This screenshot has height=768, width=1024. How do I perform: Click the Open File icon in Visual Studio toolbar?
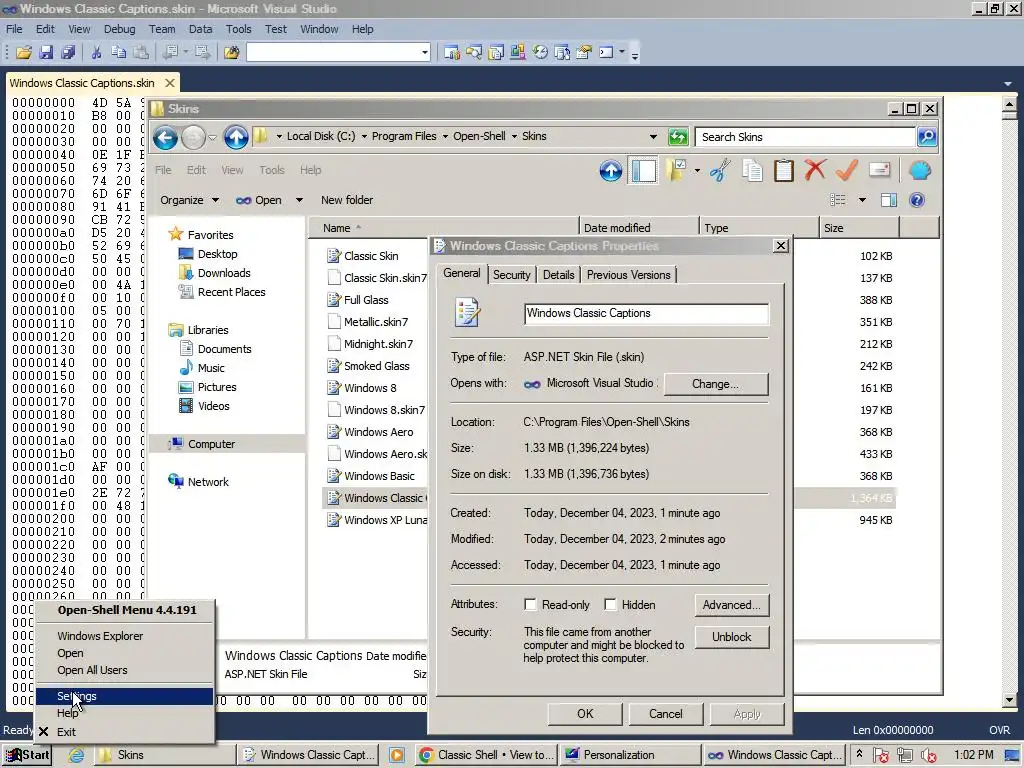(24, 52)
